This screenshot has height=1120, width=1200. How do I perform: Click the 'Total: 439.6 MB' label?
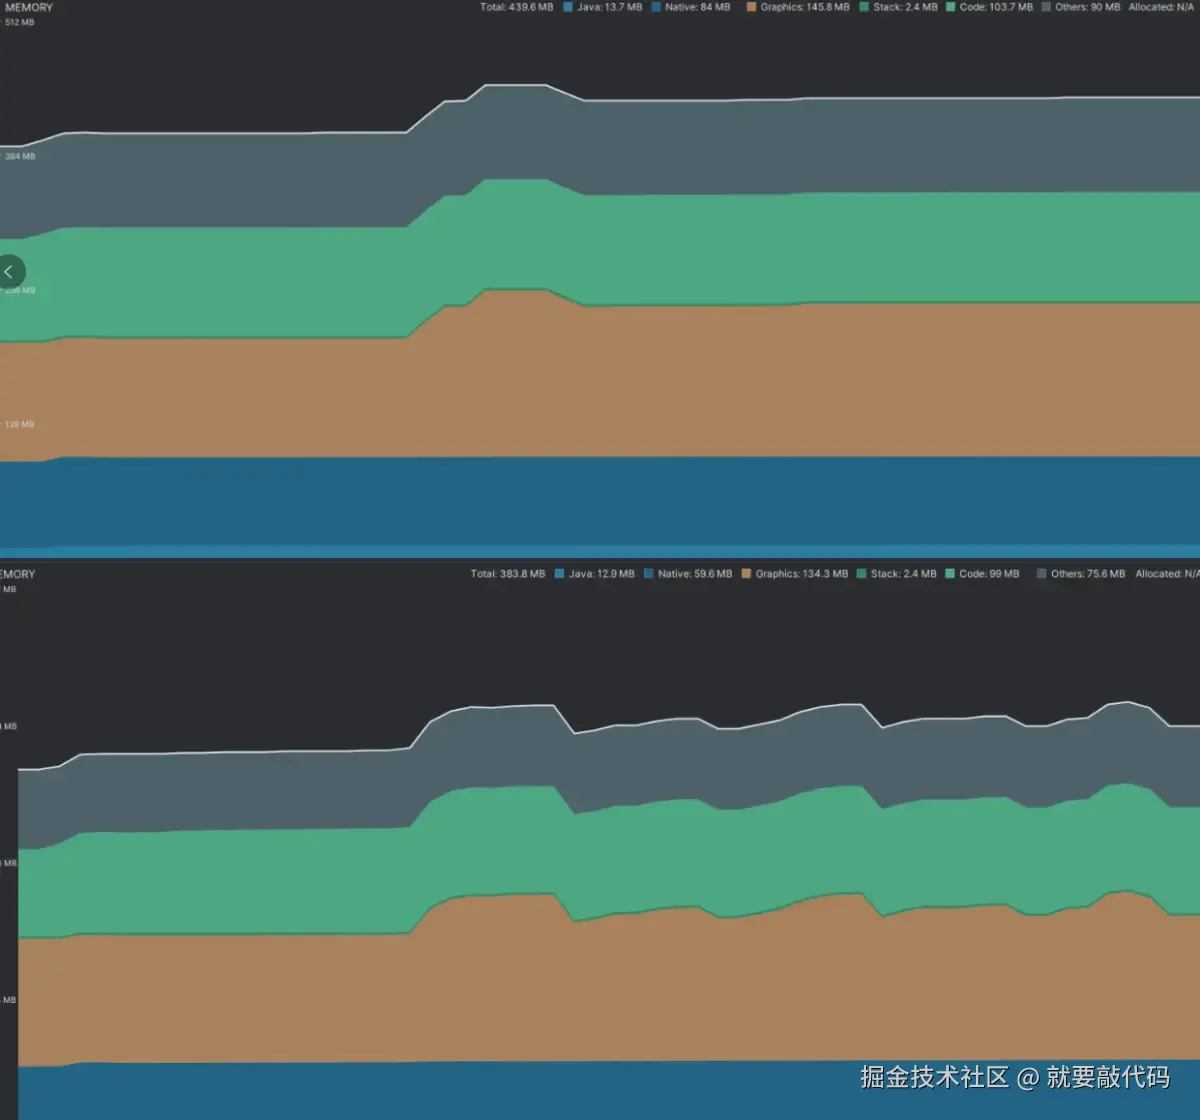(x=516, y=7)
